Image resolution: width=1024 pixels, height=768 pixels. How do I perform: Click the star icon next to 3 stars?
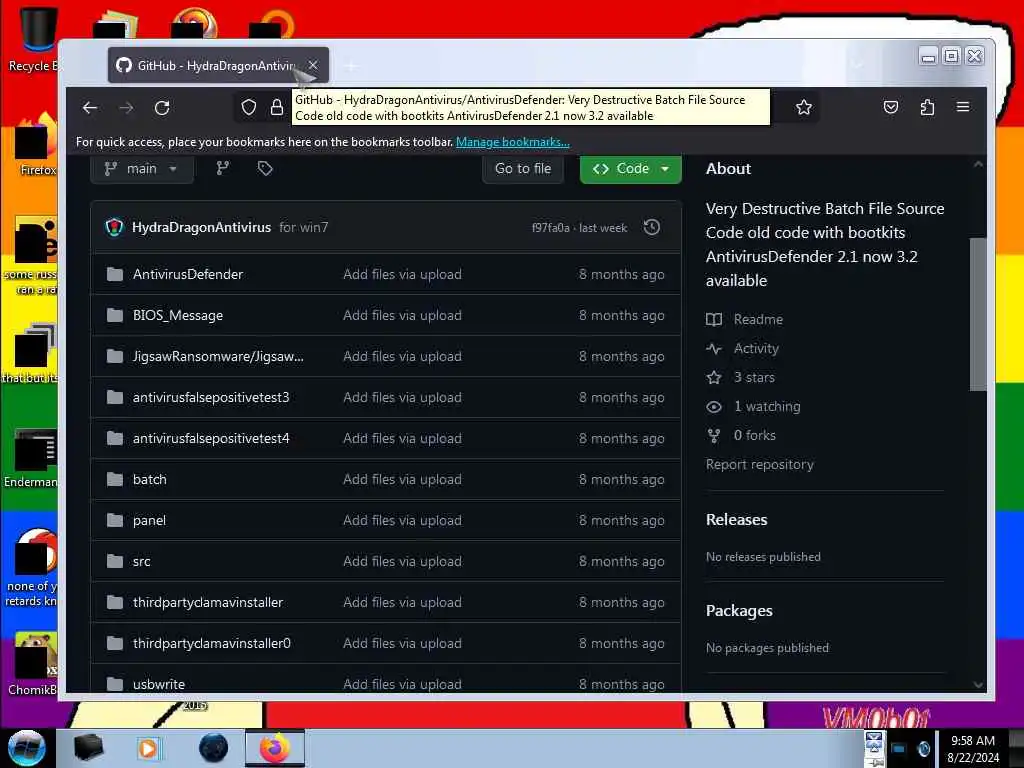pos(714,377)
